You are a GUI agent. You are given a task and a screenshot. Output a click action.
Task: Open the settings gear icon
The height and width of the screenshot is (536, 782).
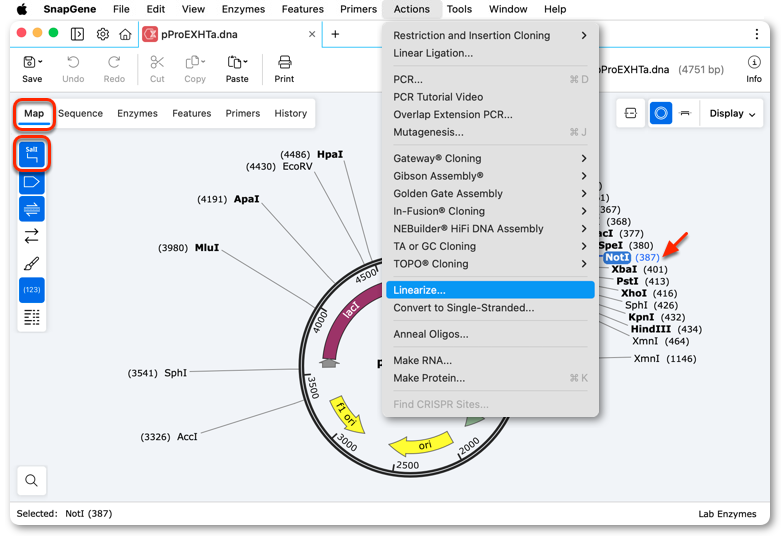click(x=103, y=34)
